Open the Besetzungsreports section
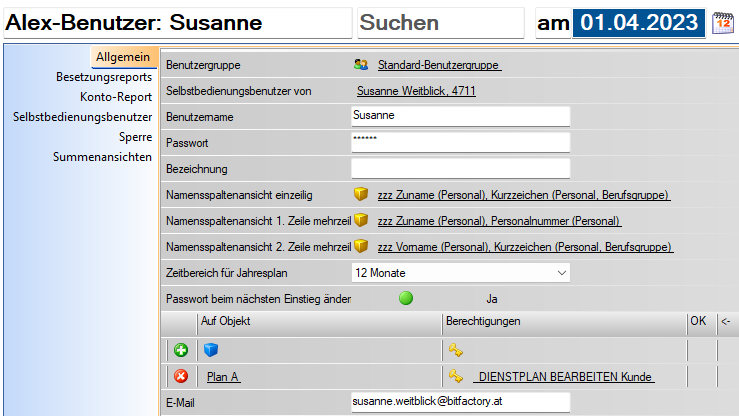The height and width of the screenshot is (416, 739). point(104,77)
